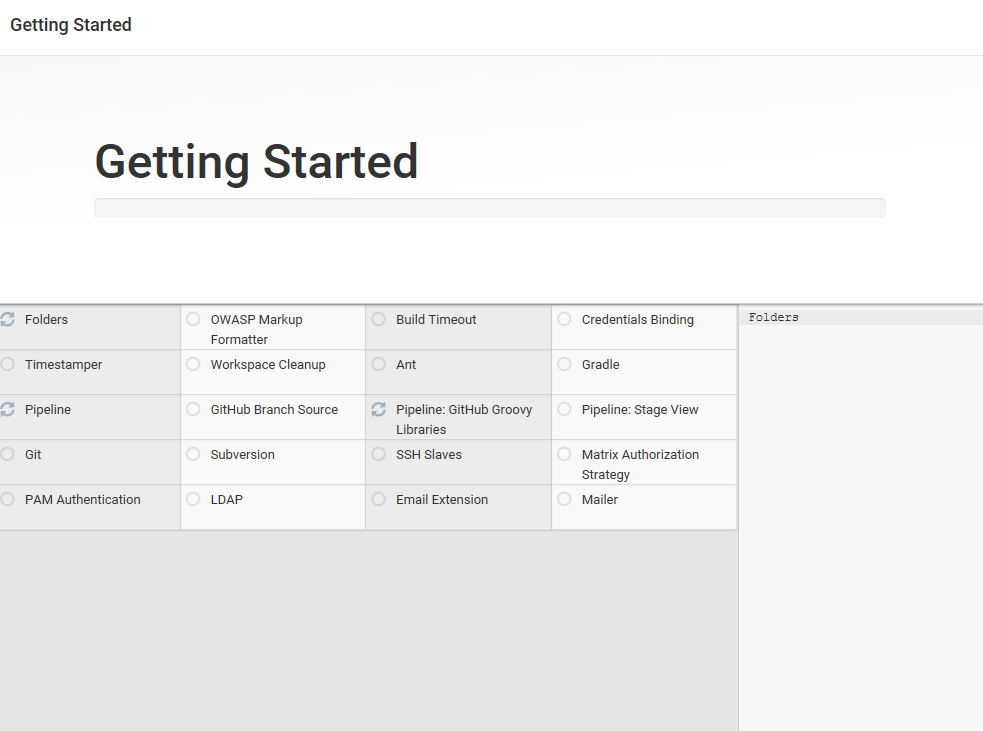Click the status circle beside LDAP

(x=193, y=500)
